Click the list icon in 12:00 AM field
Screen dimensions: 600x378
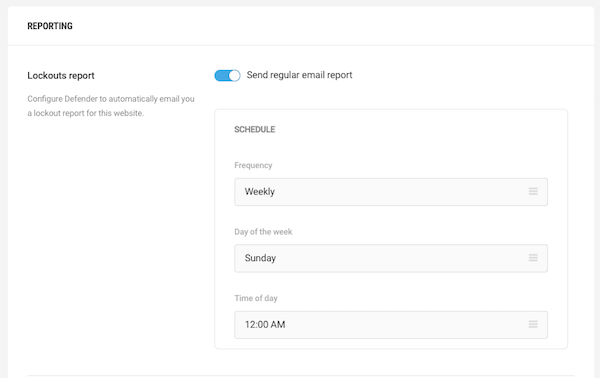tap(533, 324)
